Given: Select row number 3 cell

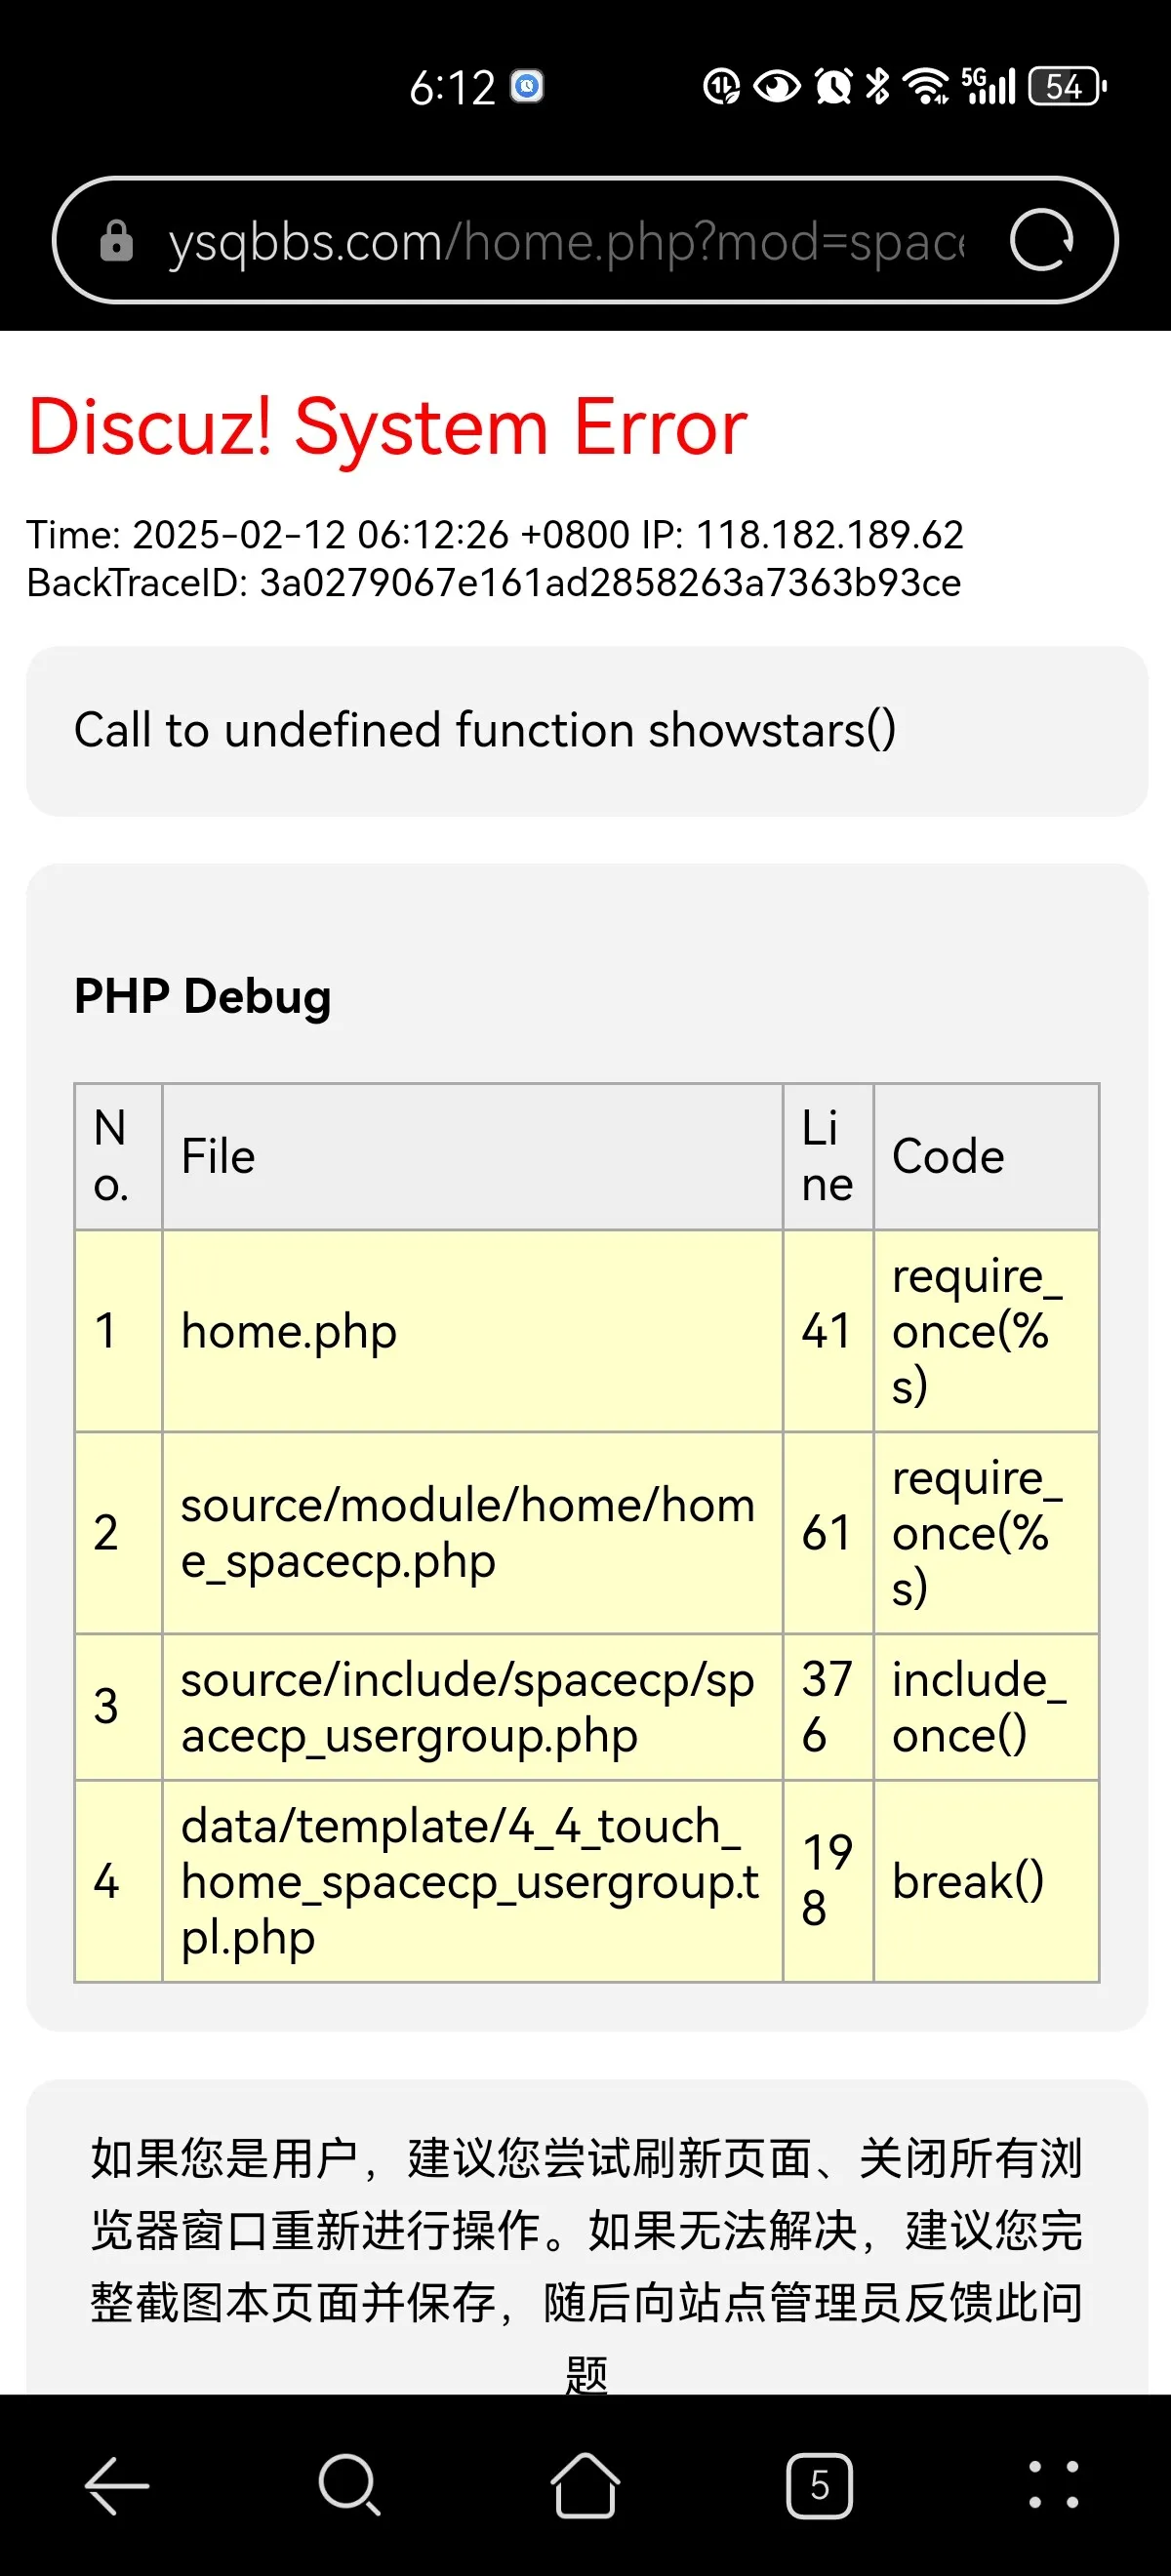Looking at the screenshot, I should pyautogui.click(x=119, y=1707).
